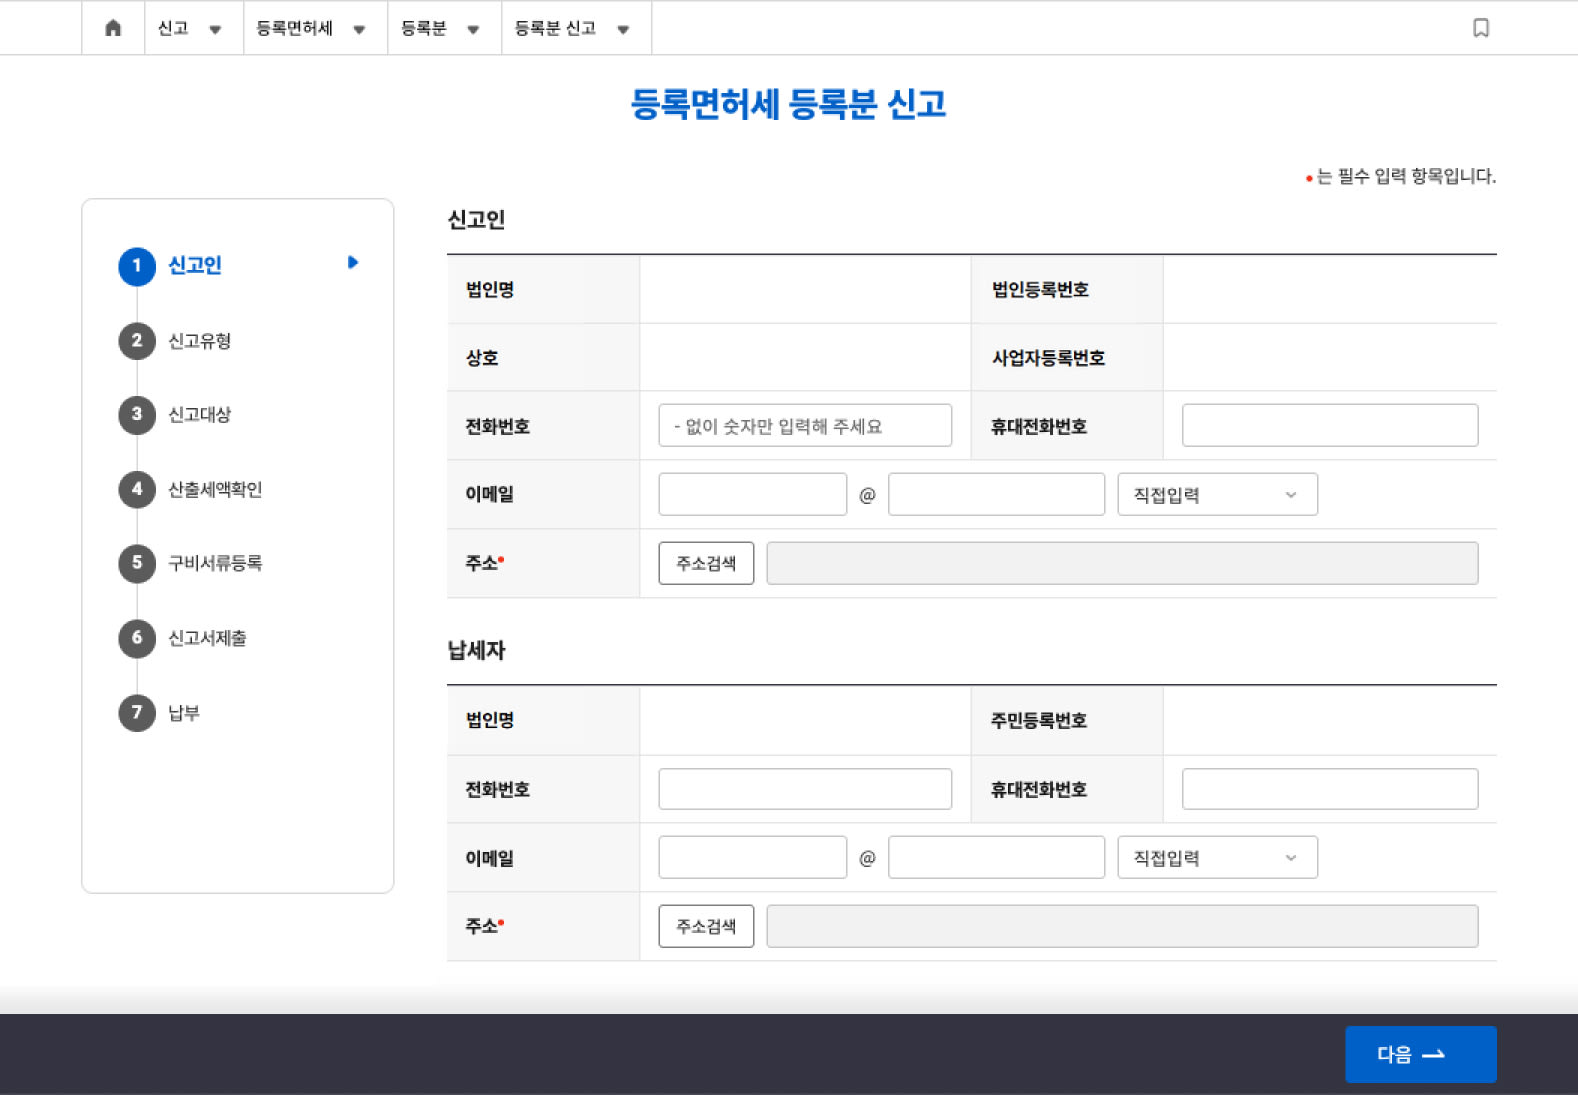The image size is (1578, 1095).
Task: Click 다음 button to proceed
Action: 1420,1054
